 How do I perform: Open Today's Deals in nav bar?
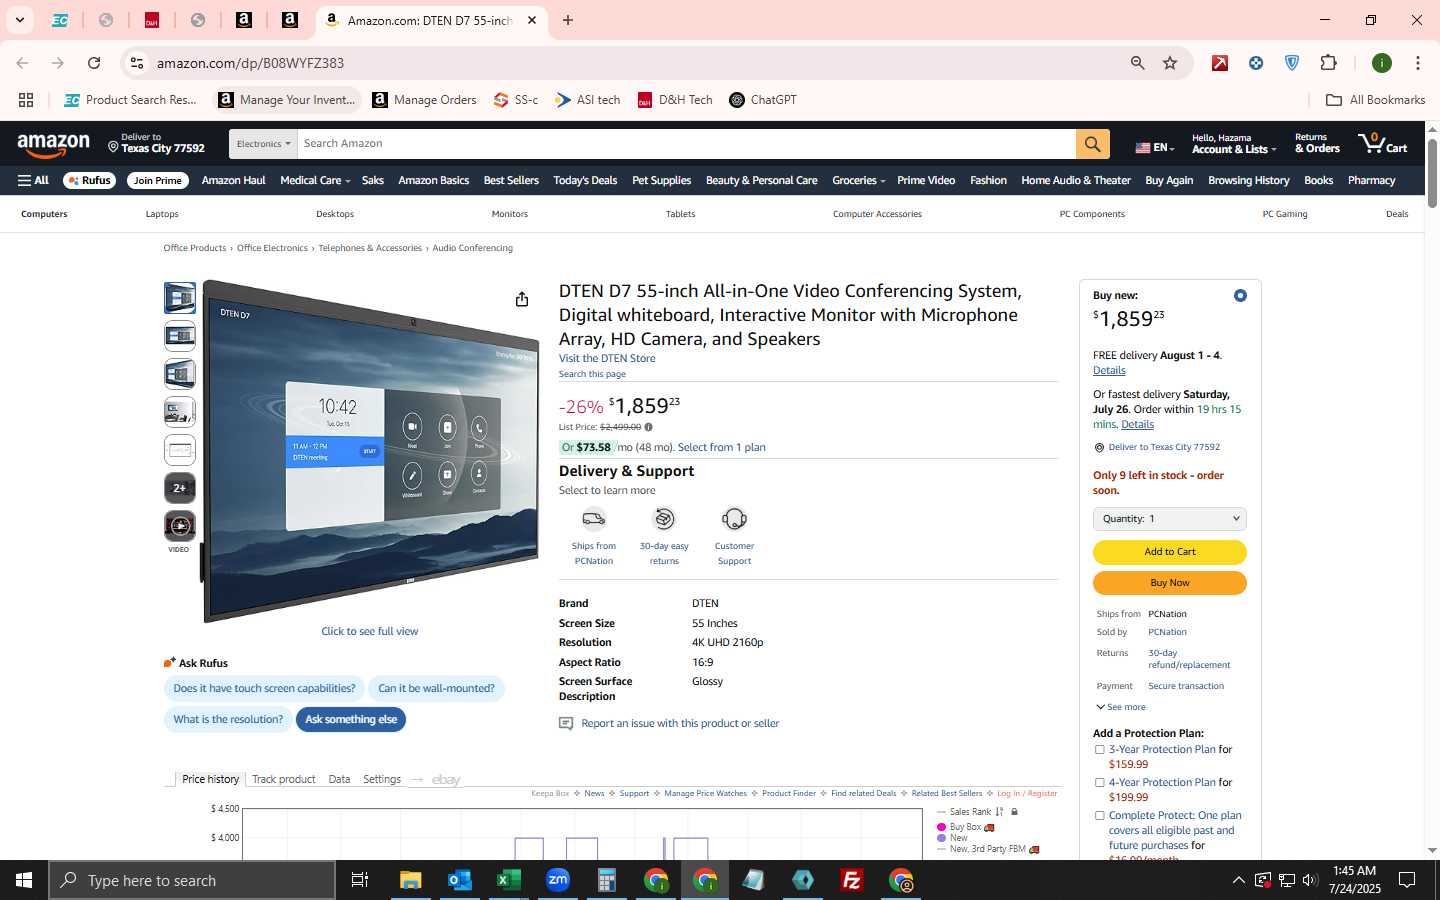(585, 181)
